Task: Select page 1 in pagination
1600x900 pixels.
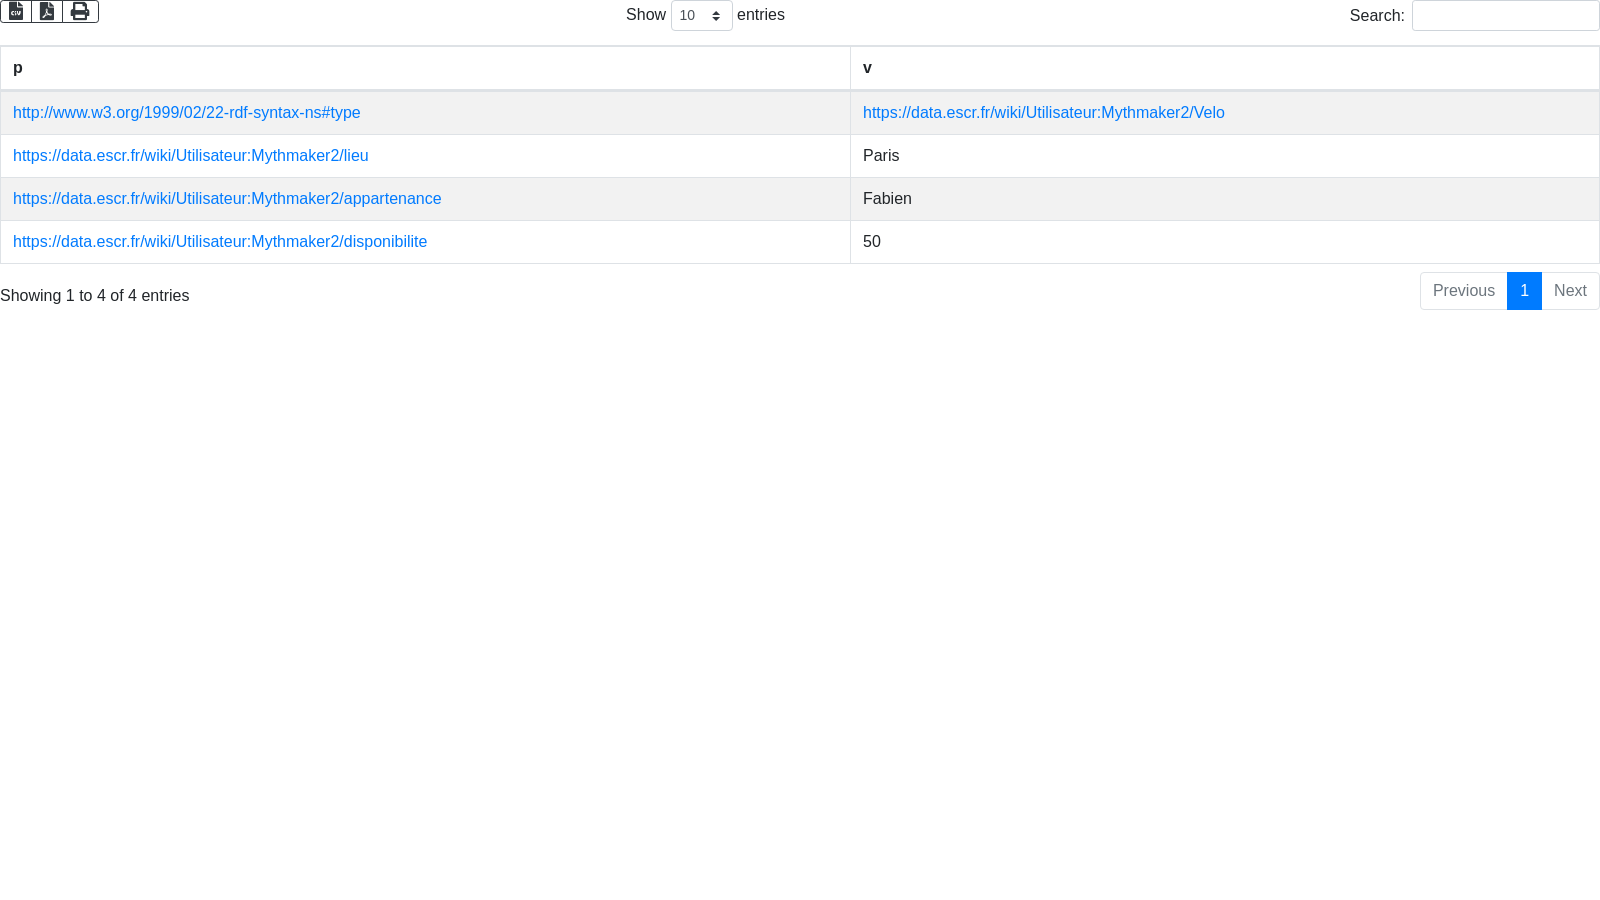Action: (x=1524, y=291)
